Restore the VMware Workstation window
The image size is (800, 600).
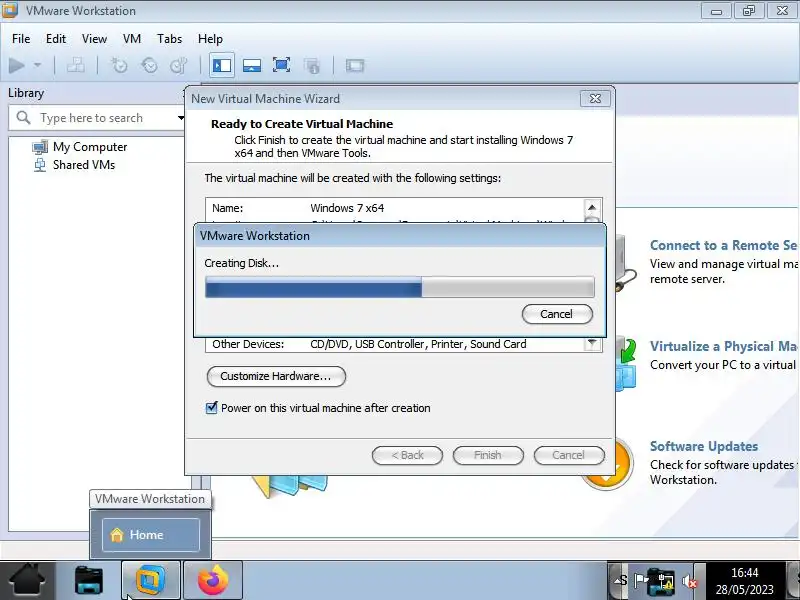point(748,11)
